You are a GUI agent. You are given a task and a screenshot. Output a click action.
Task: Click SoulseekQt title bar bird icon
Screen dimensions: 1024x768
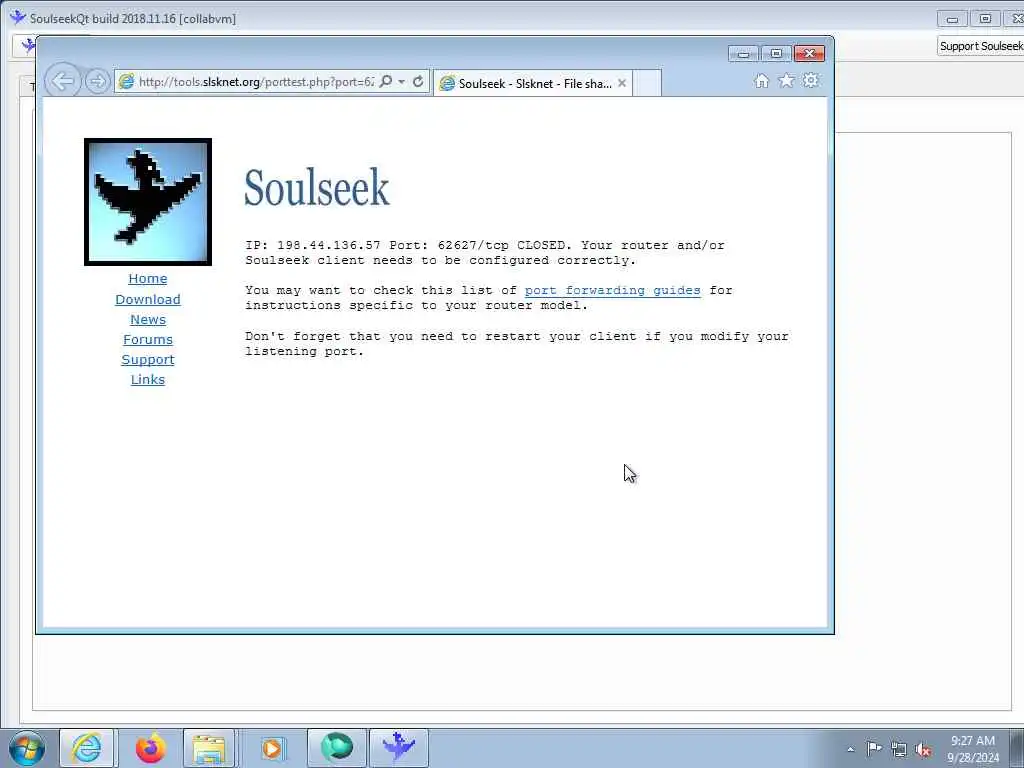coord(18,18)
